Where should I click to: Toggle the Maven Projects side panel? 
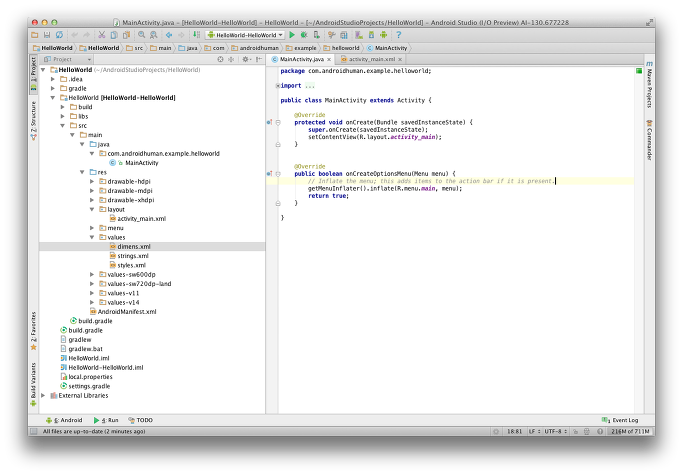point(649,85)
